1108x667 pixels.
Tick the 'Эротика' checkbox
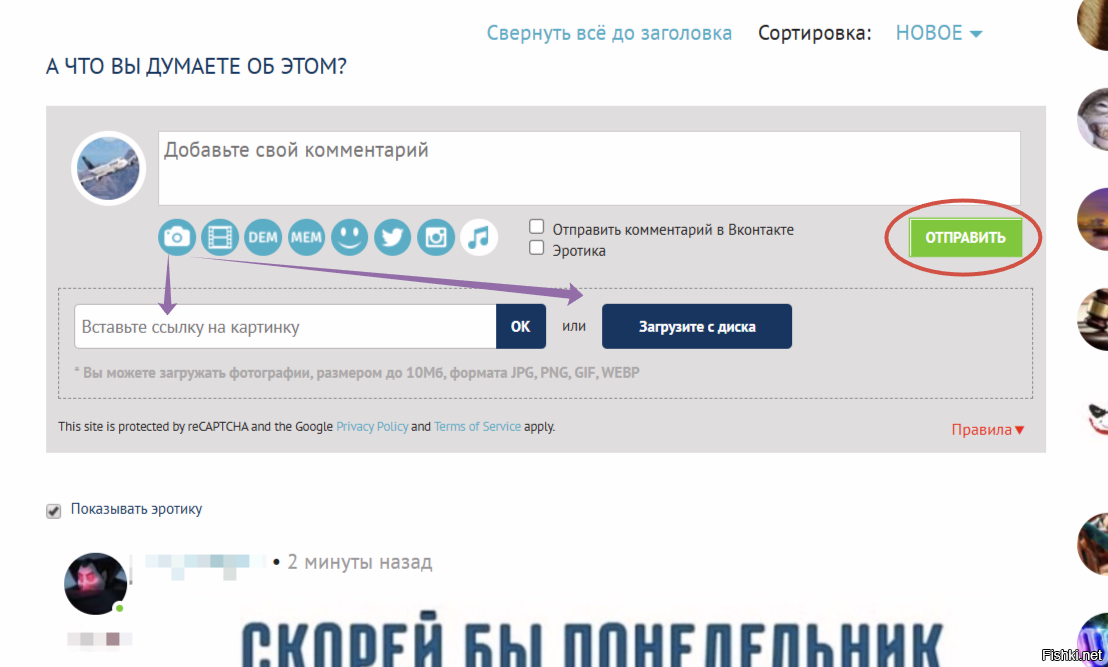537,248
